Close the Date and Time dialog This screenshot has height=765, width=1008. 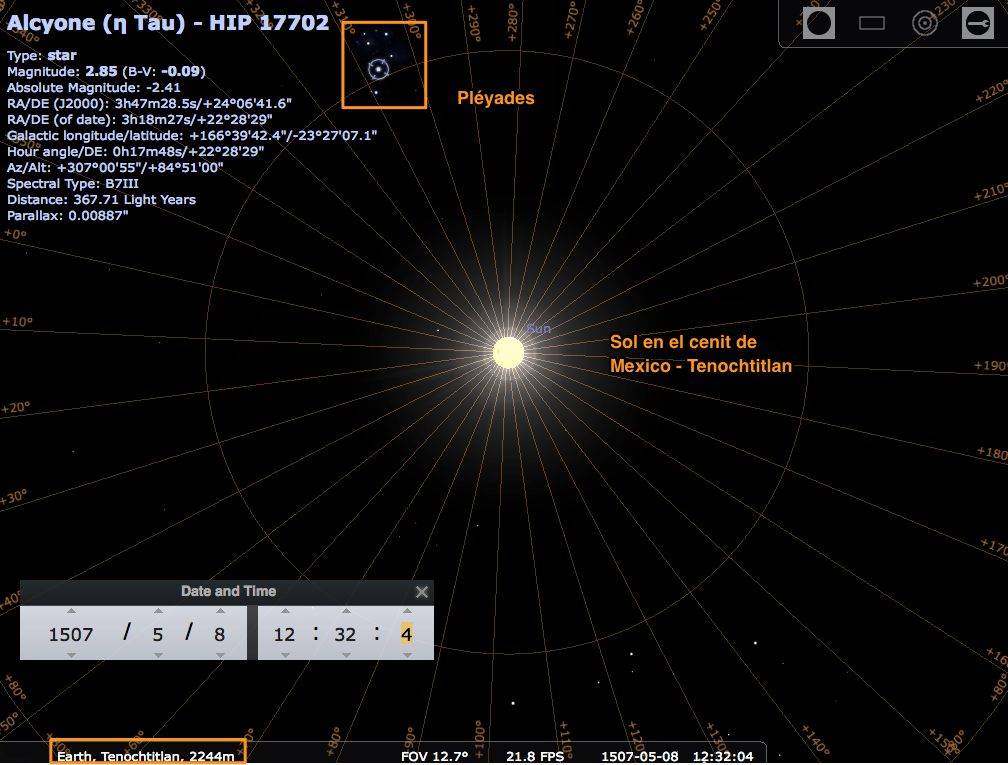point(422,592)
